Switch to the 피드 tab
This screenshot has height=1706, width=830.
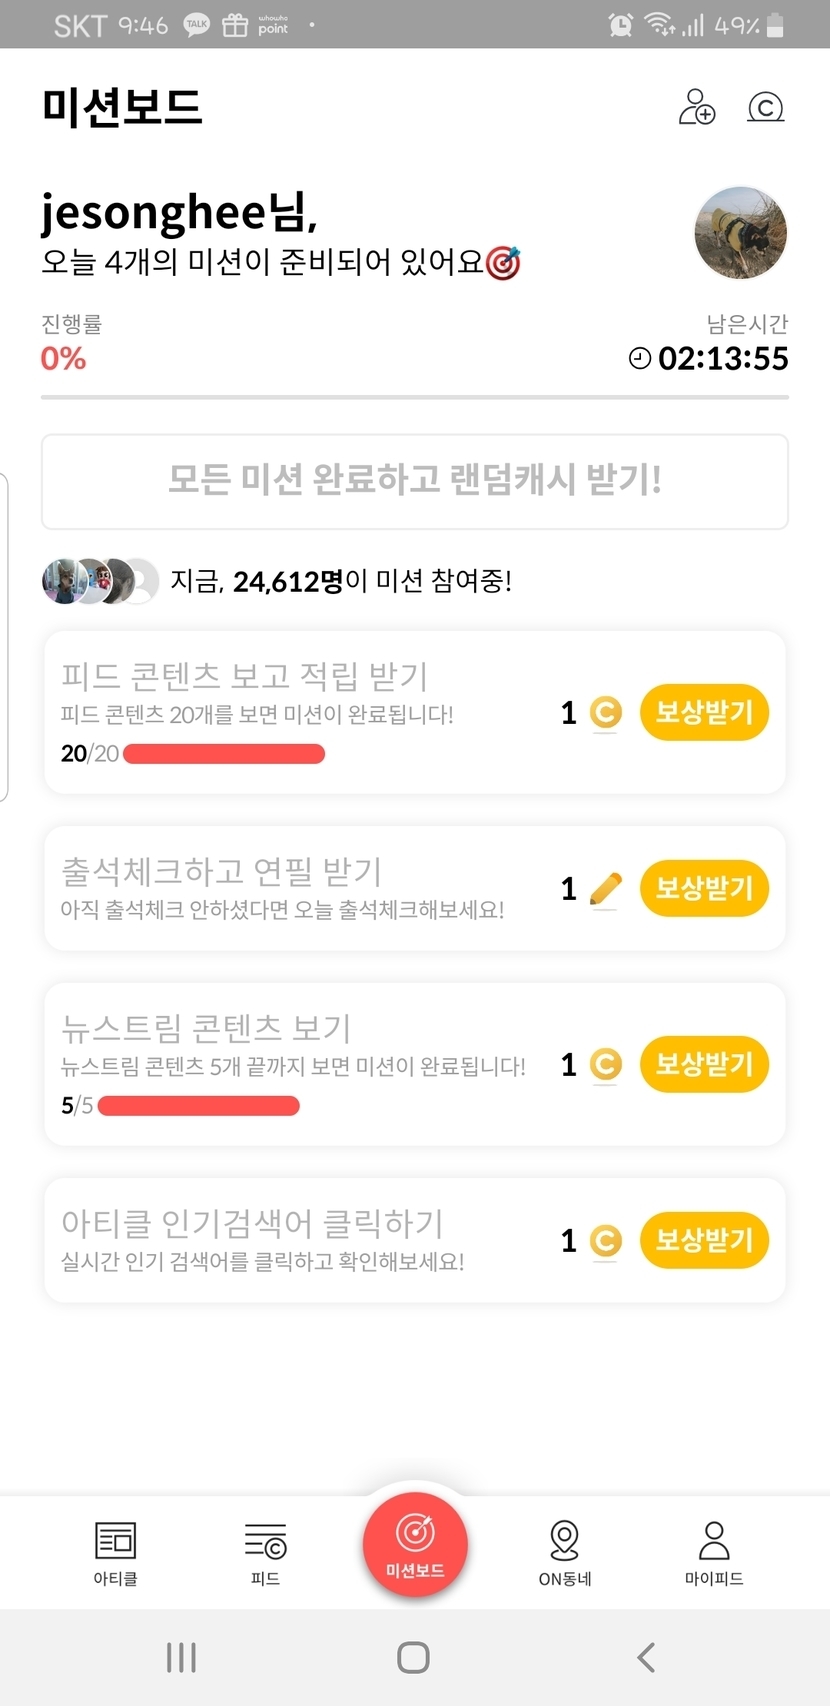pyautogui.click(x=265, y=1553)
